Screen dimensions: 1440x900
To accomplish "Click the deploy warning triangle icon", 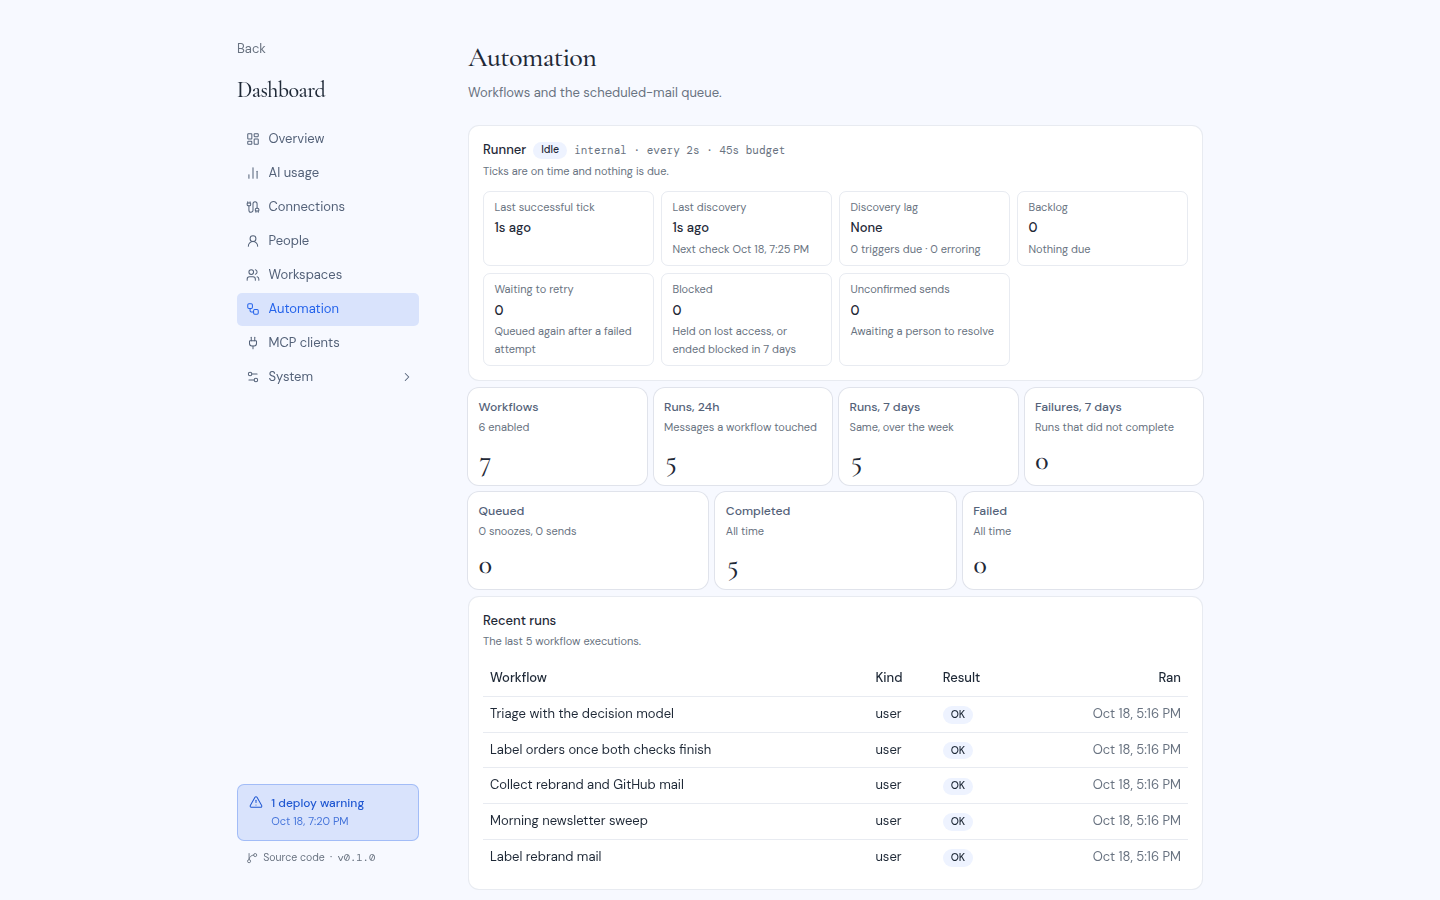I will click(x=256, y=802).
